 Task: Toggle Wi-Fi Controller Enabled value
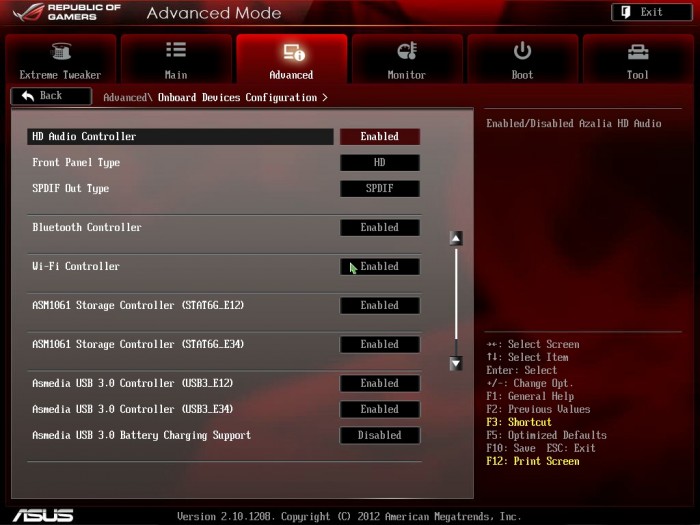click(x=379, y=267)
